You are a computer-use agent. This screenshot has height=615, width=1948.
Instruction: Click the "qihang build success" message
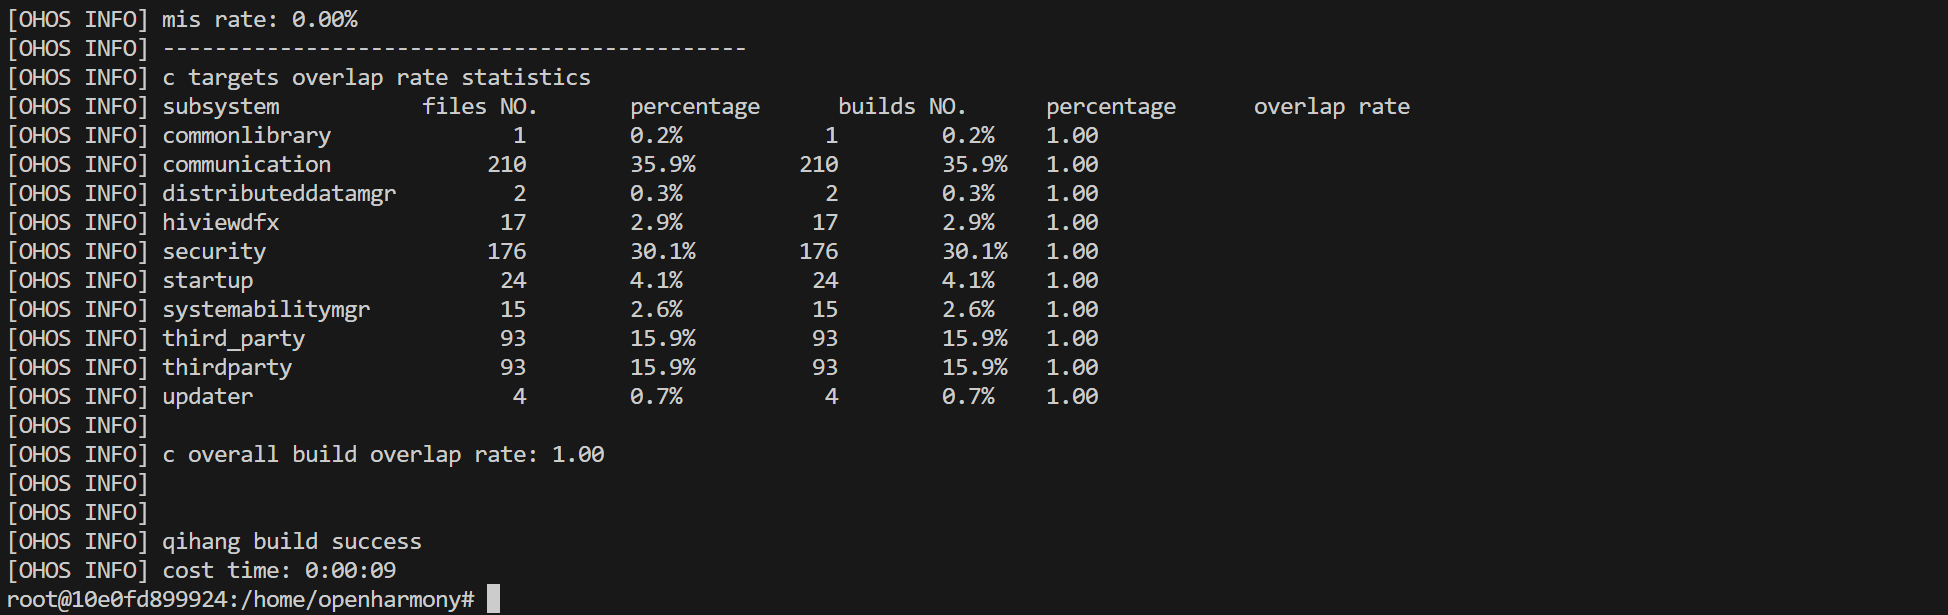pos(291,541)
